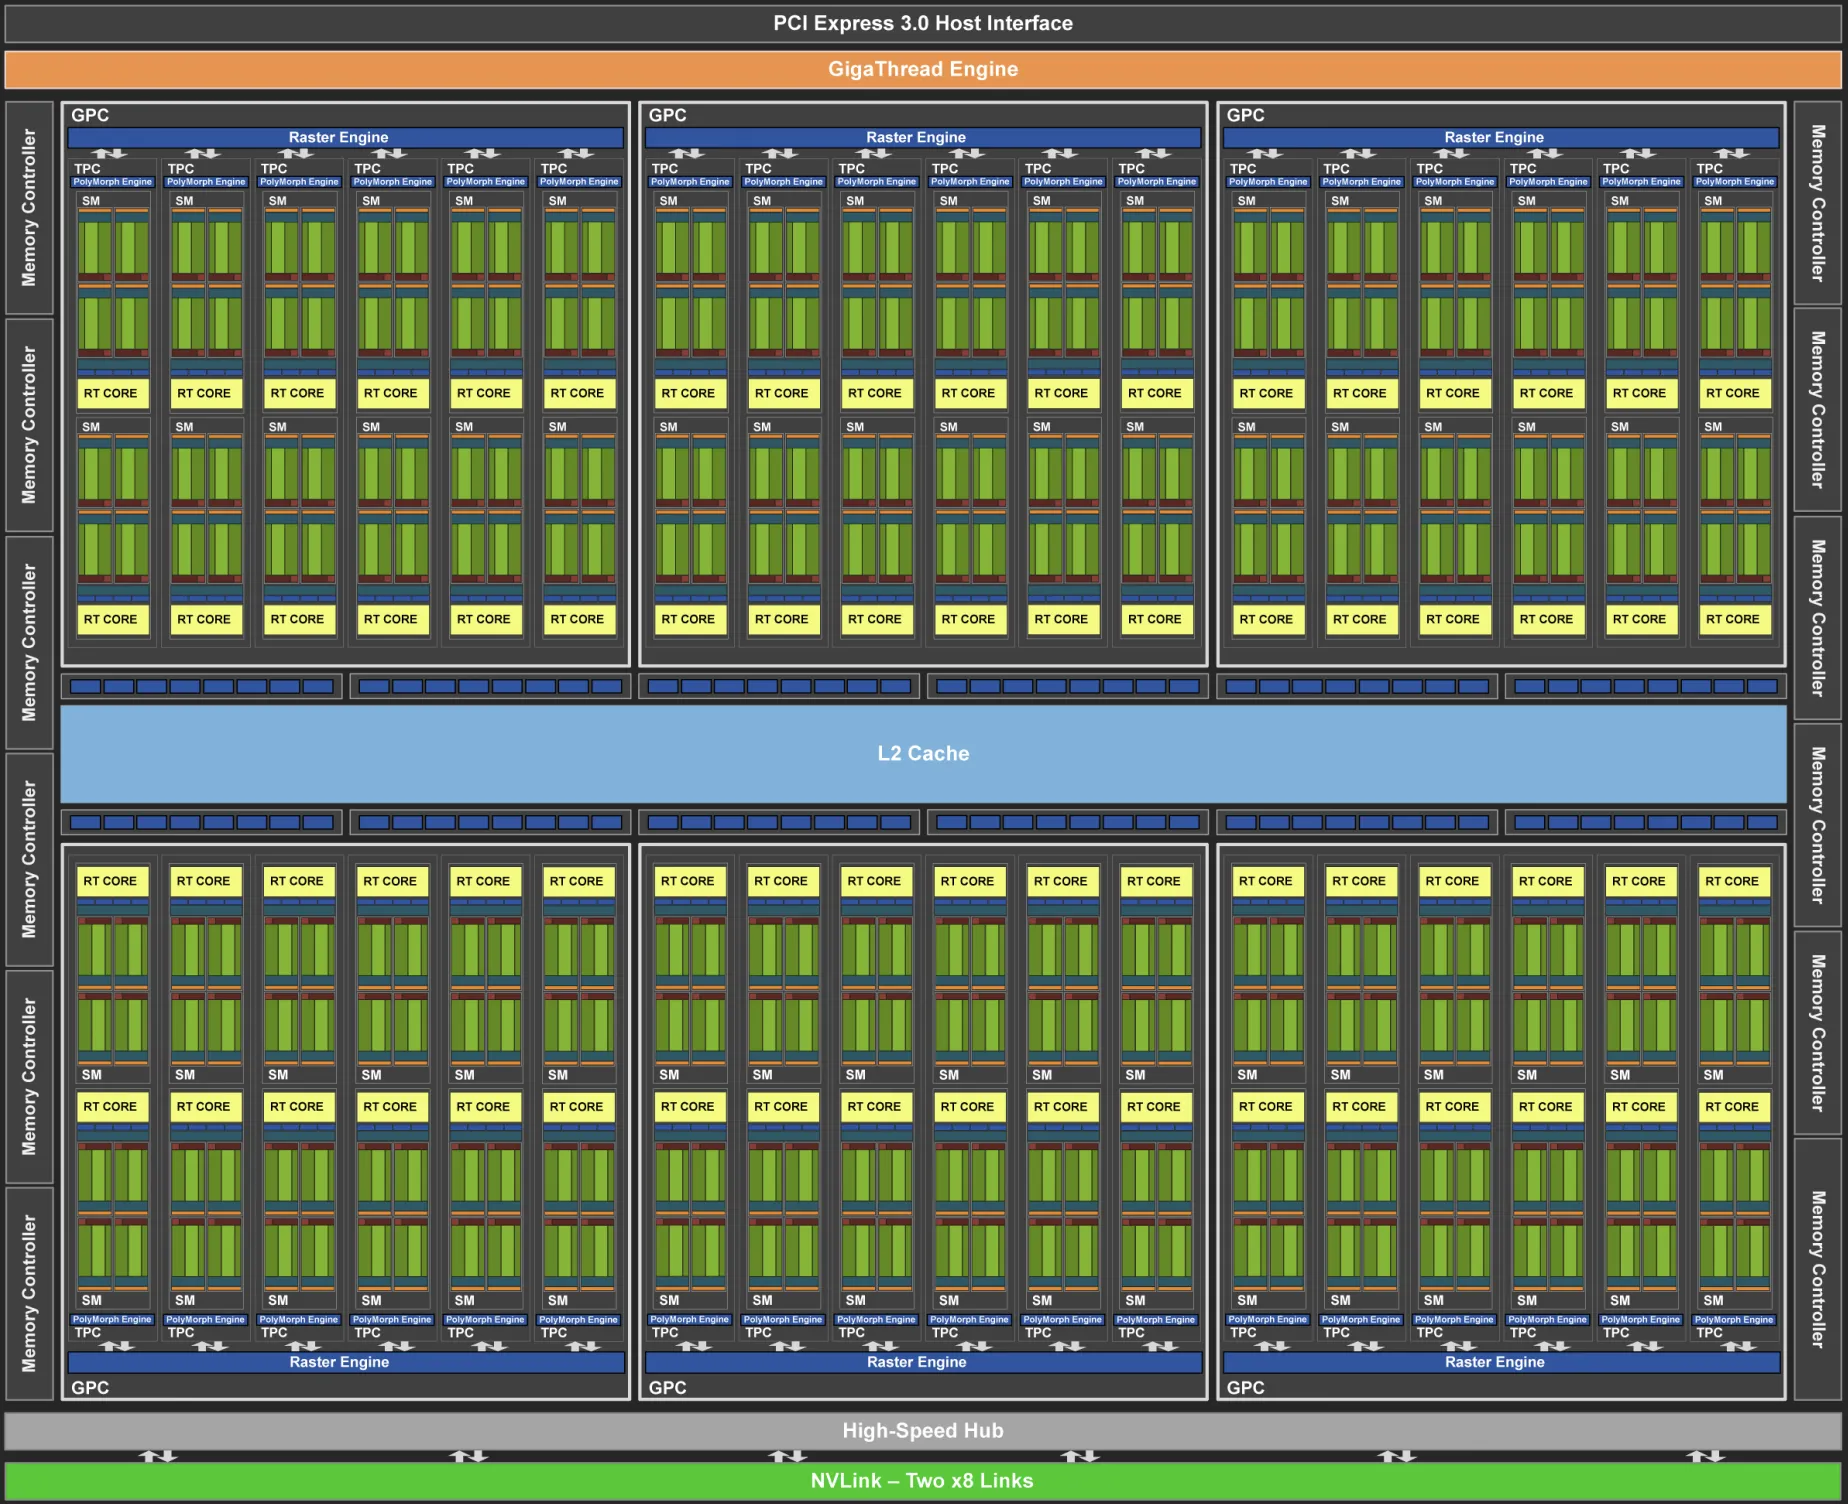Select Raster Engine bar in upper-left GPC

coord(346,137)
